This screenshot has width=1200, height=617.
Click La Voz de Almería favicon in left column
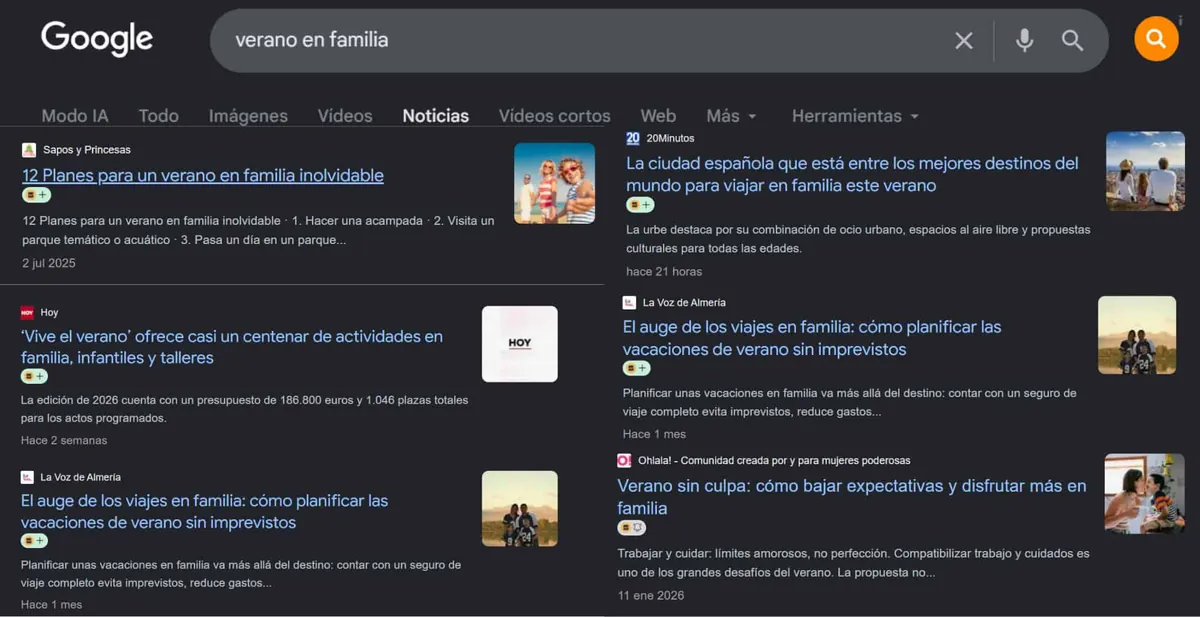point(27,477)
